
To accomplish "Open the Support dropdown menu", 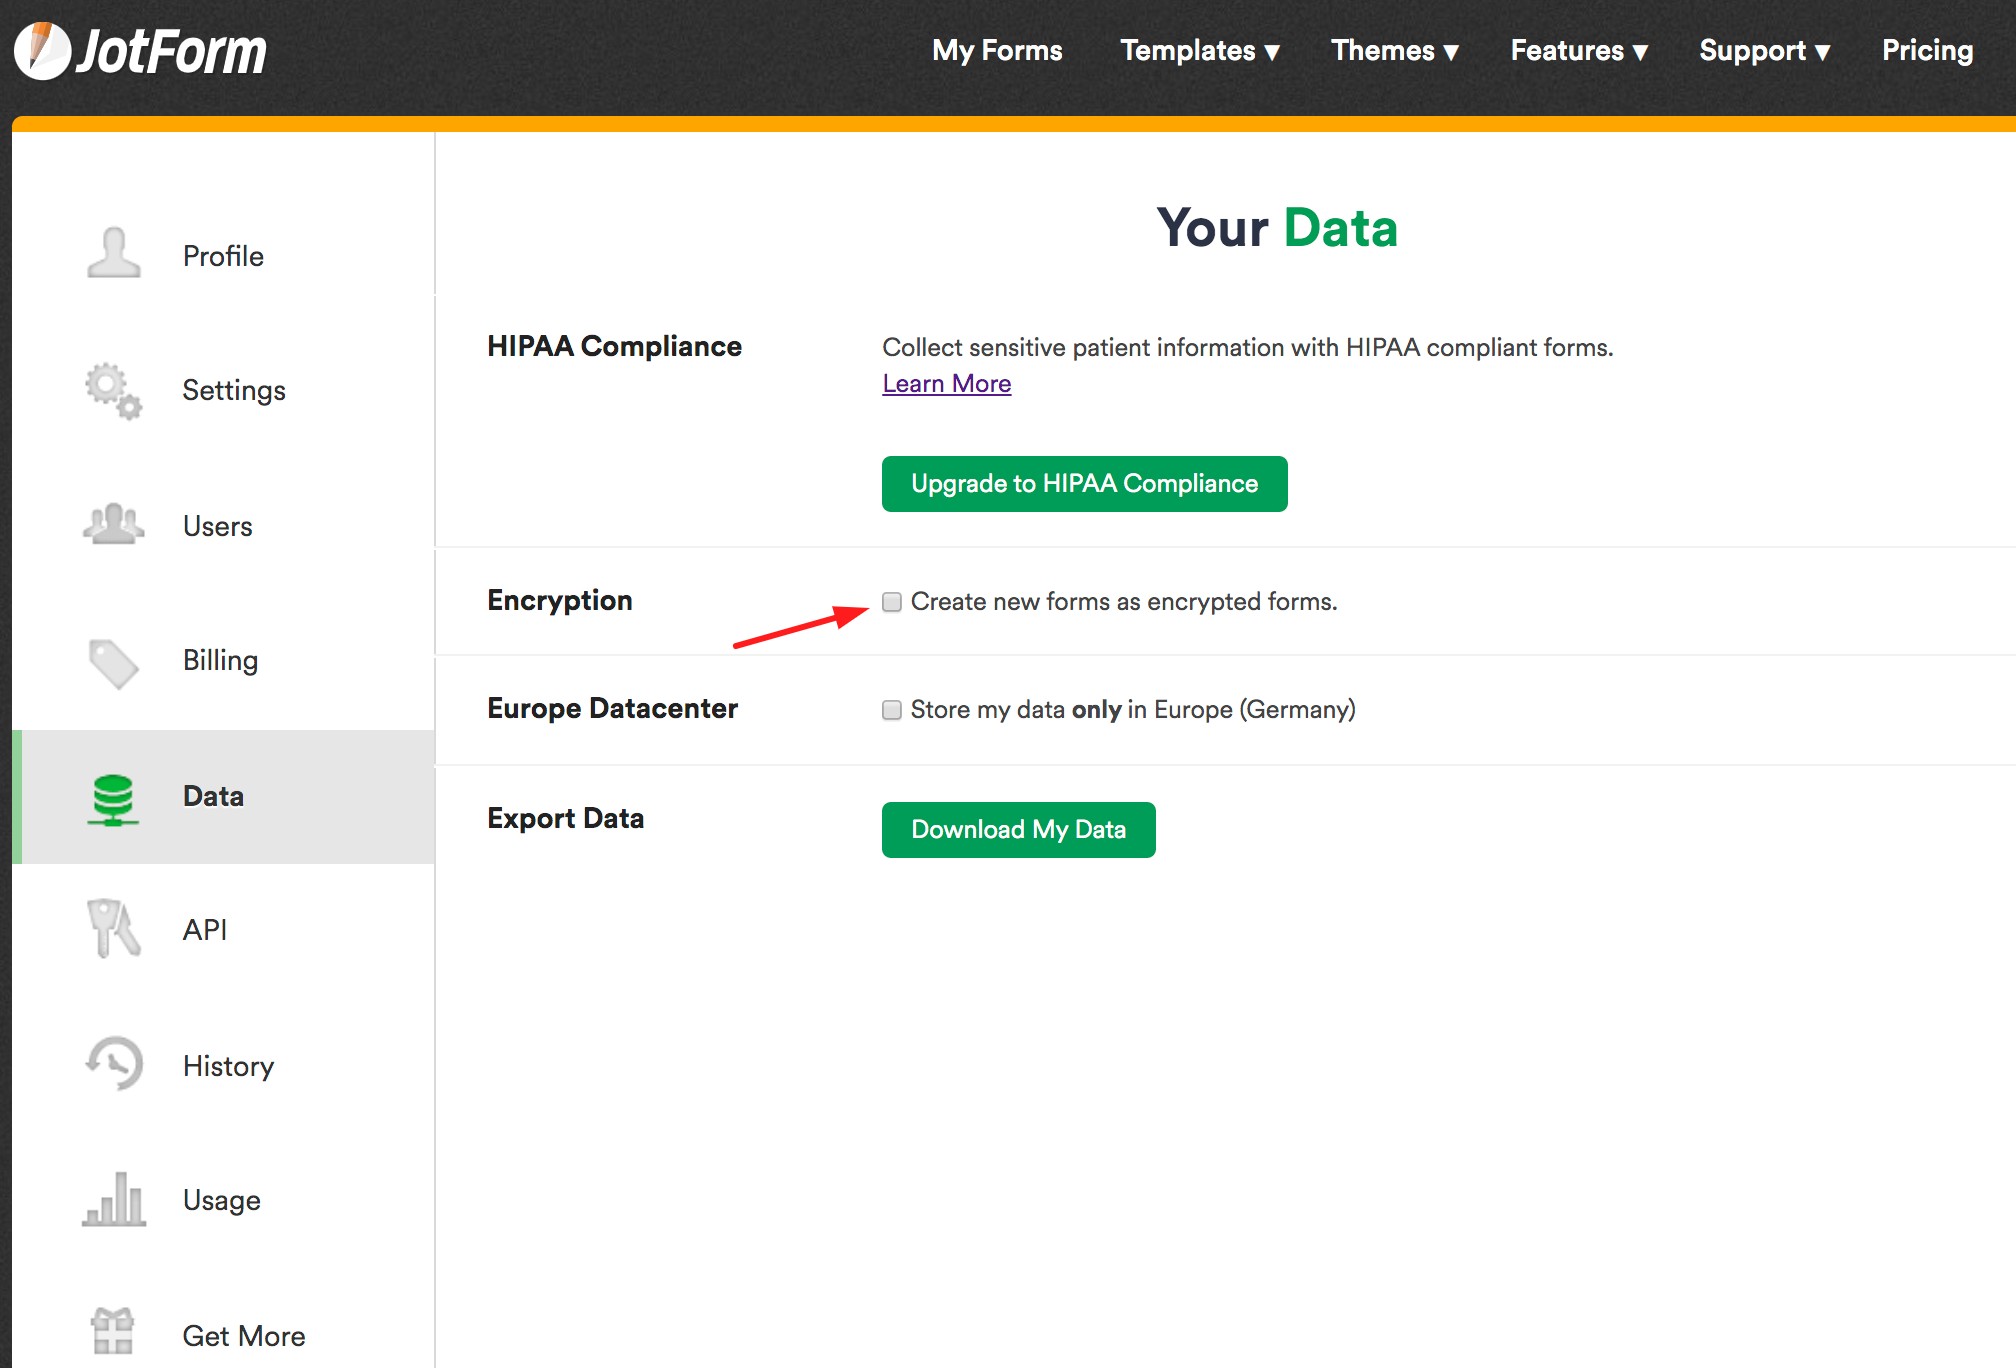I will click(1764, 50).
